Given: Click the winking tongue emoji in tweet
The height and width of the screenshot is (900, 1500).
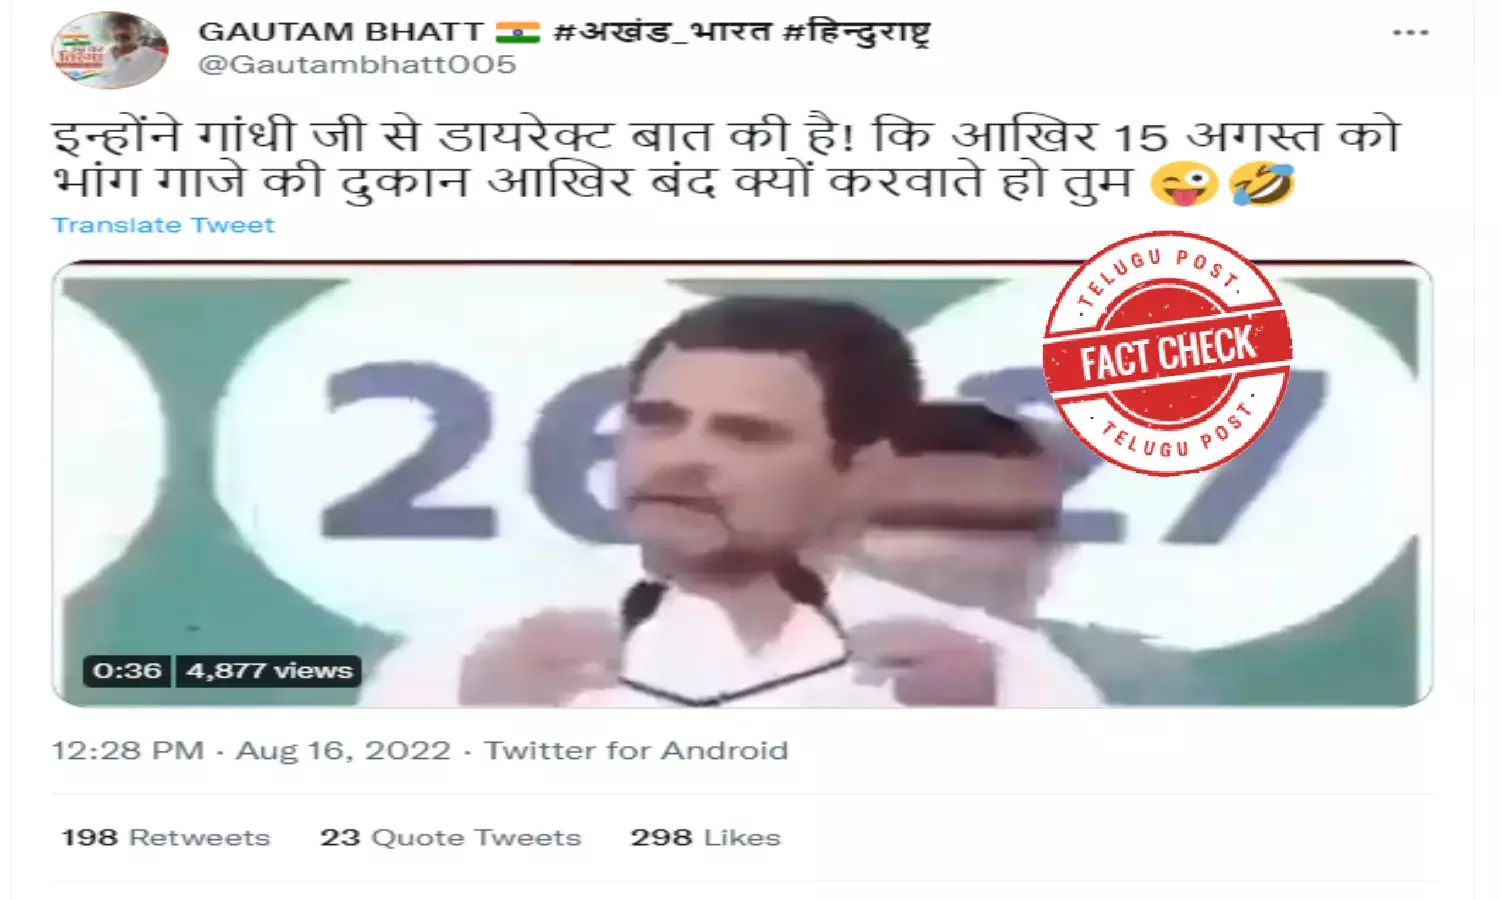Looking at the screenshot, I should [1184, 185].
